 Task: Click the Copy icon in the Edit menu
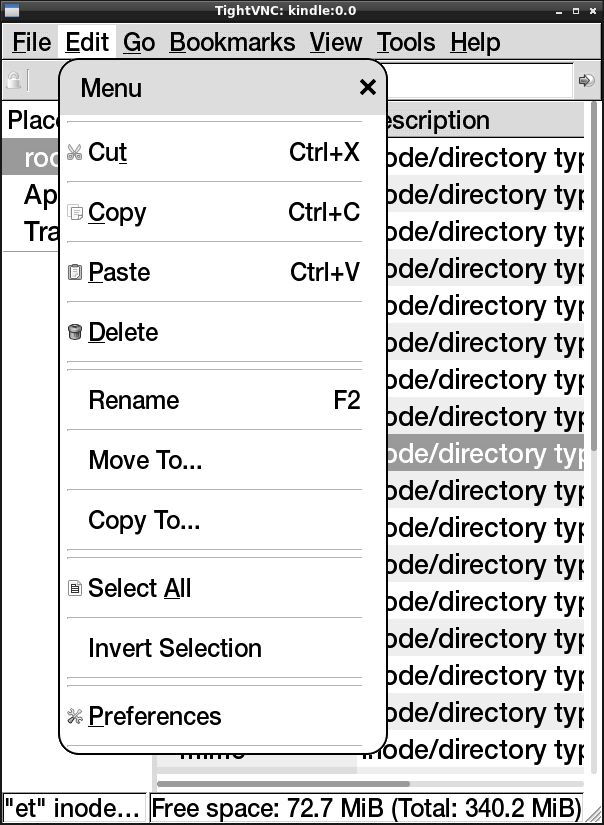[x=74, y=212]
